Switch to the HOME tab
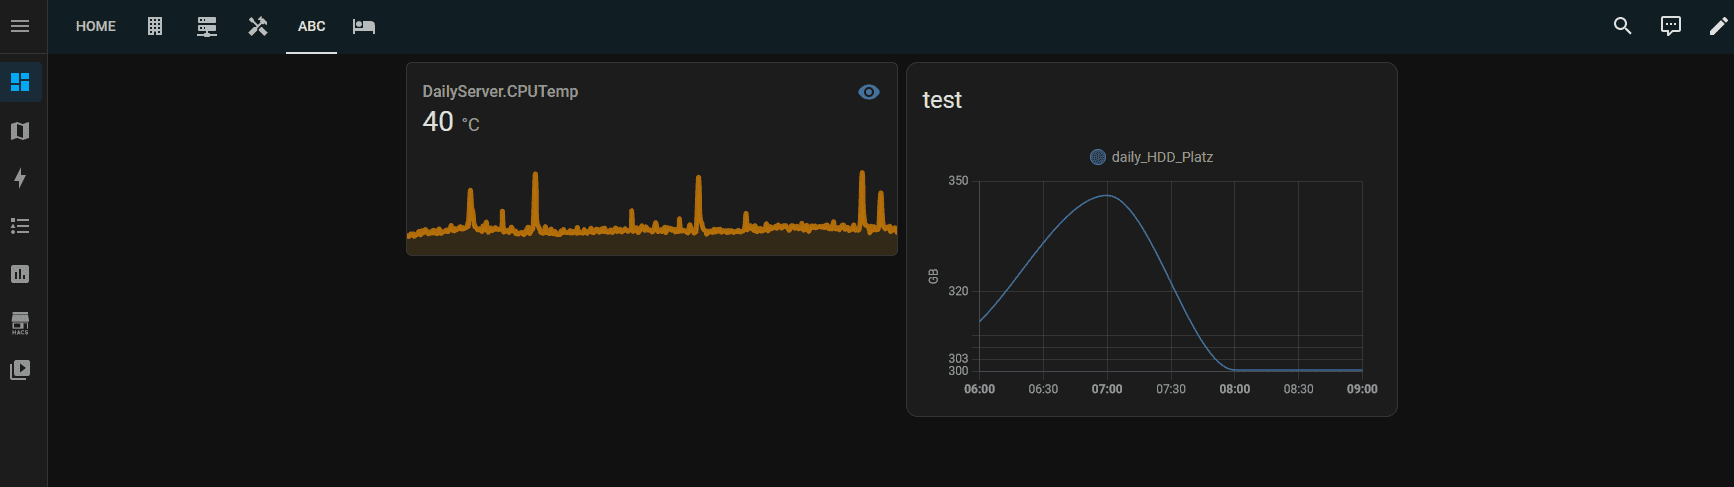 coord(96,26)
